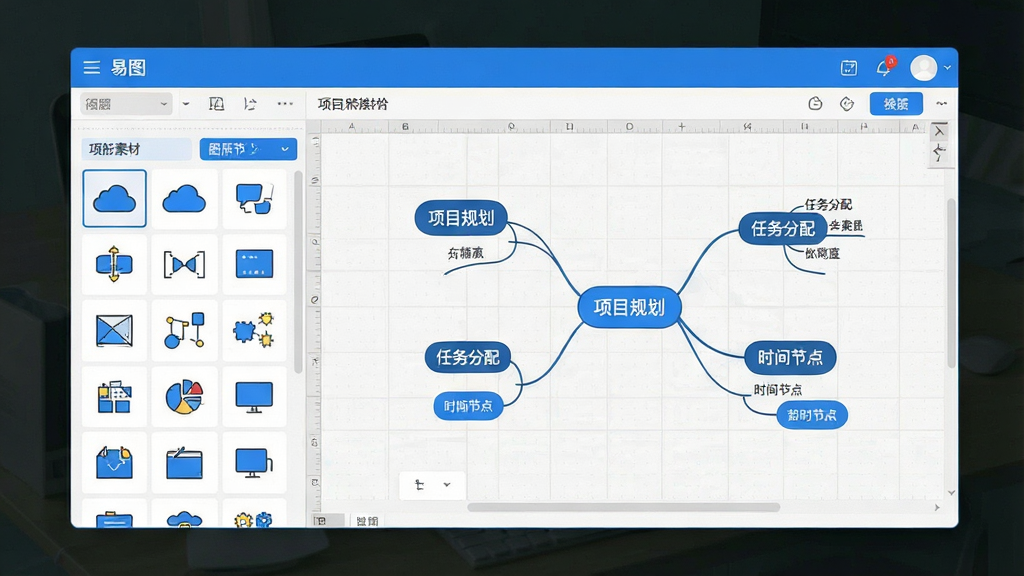Open the gray style dropdown in the toolbar
Screen dimensions: 1024x576
(x=126, y=103)
